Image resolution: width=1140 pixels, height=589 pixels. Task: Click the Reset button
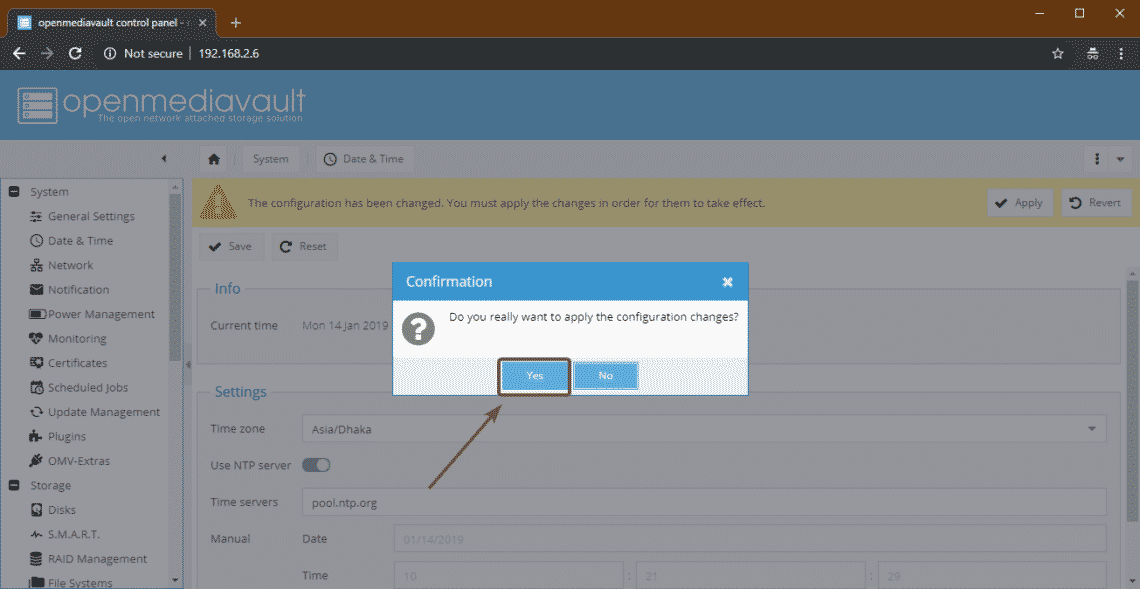click(304, 247)
